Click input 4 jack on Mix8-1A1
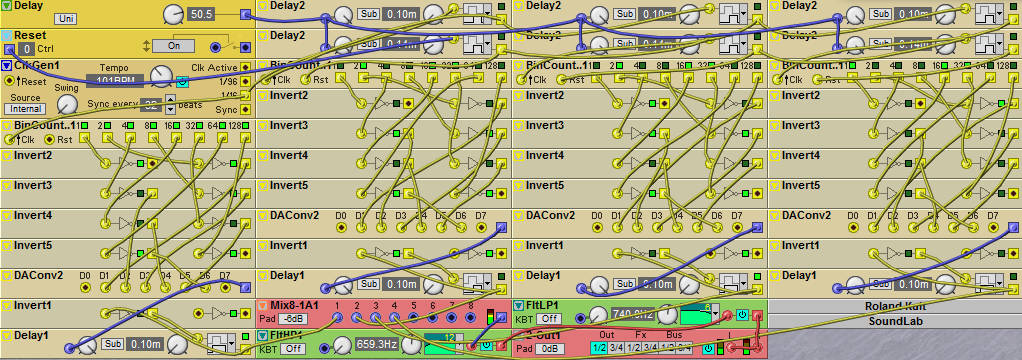Screen dimensions: 1022x360 click(394, 318)
